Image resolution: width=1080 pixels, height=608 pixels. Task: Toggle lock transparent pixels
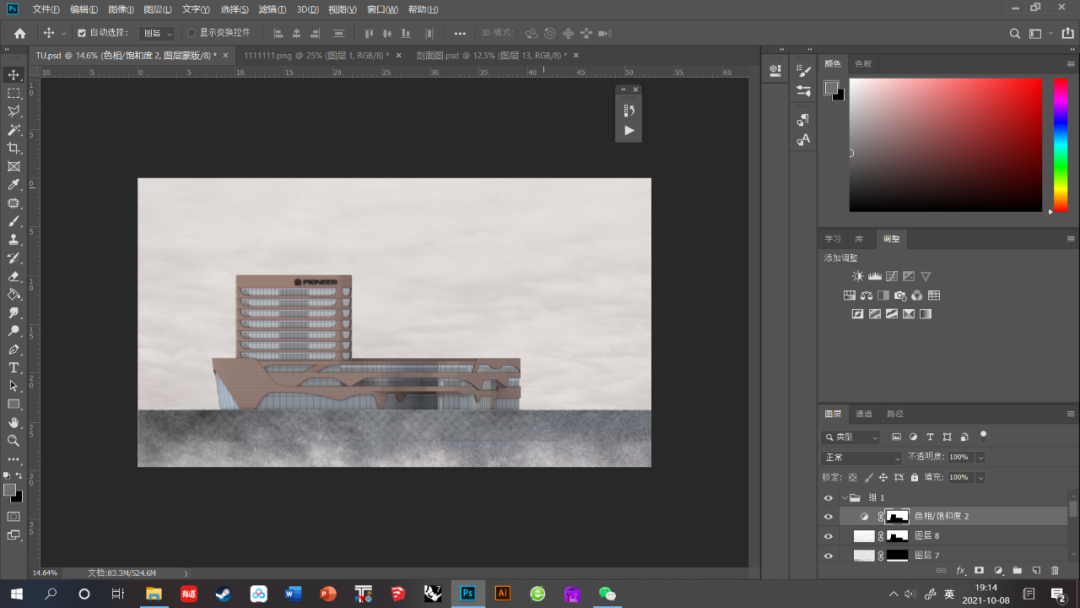point(853,477)
